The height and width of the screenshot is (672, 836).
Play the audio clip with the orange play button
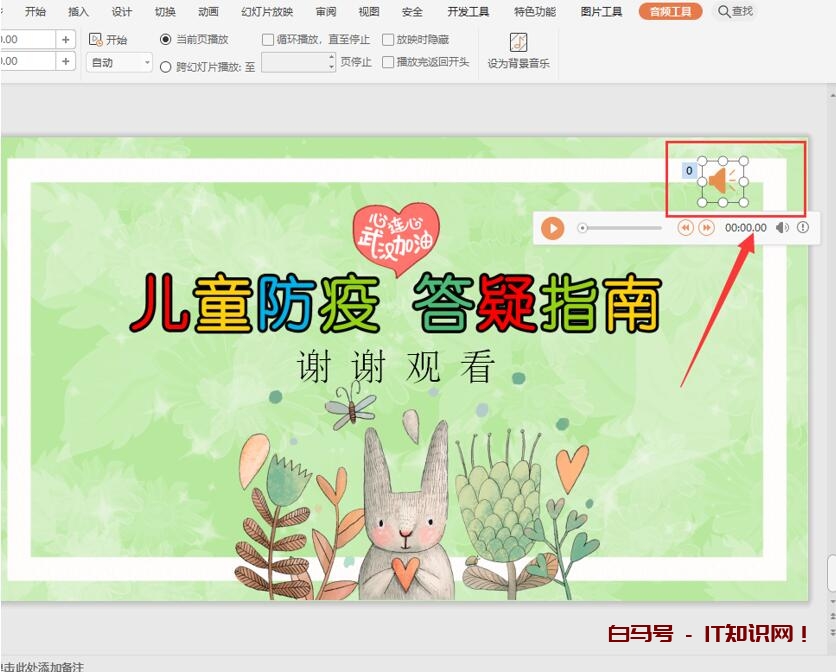552,228
